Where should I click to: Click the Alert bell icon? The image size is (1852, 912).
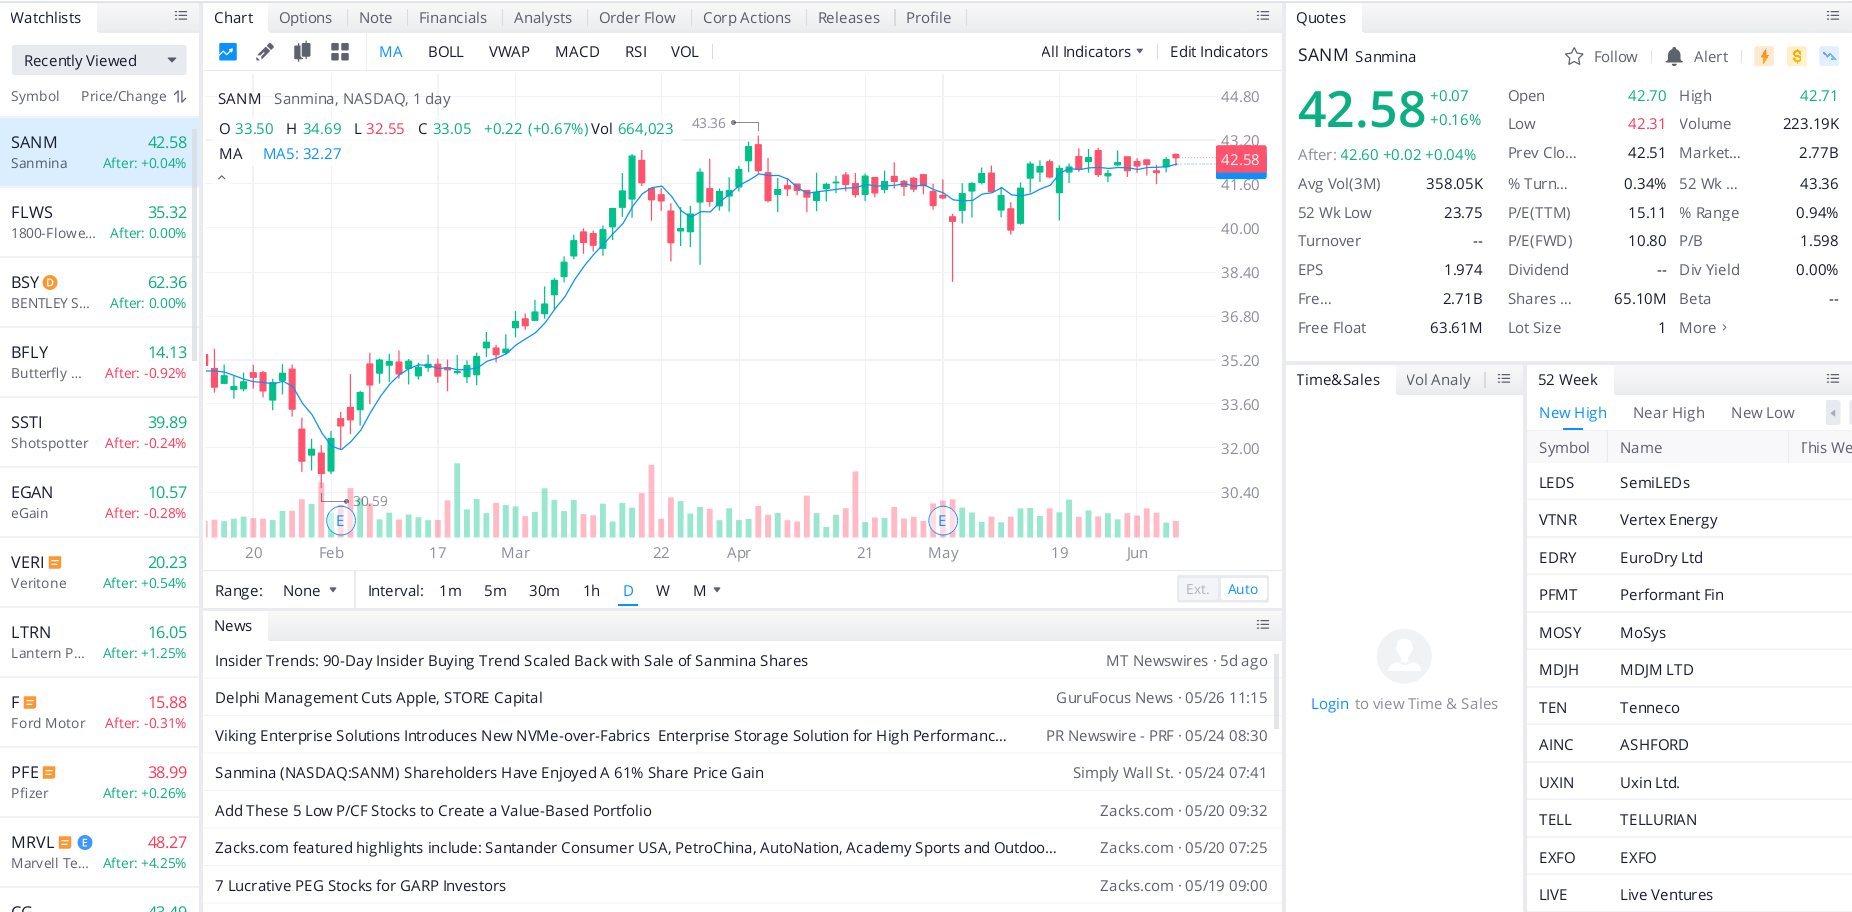pyautogui.click(x=1674, y=57)
